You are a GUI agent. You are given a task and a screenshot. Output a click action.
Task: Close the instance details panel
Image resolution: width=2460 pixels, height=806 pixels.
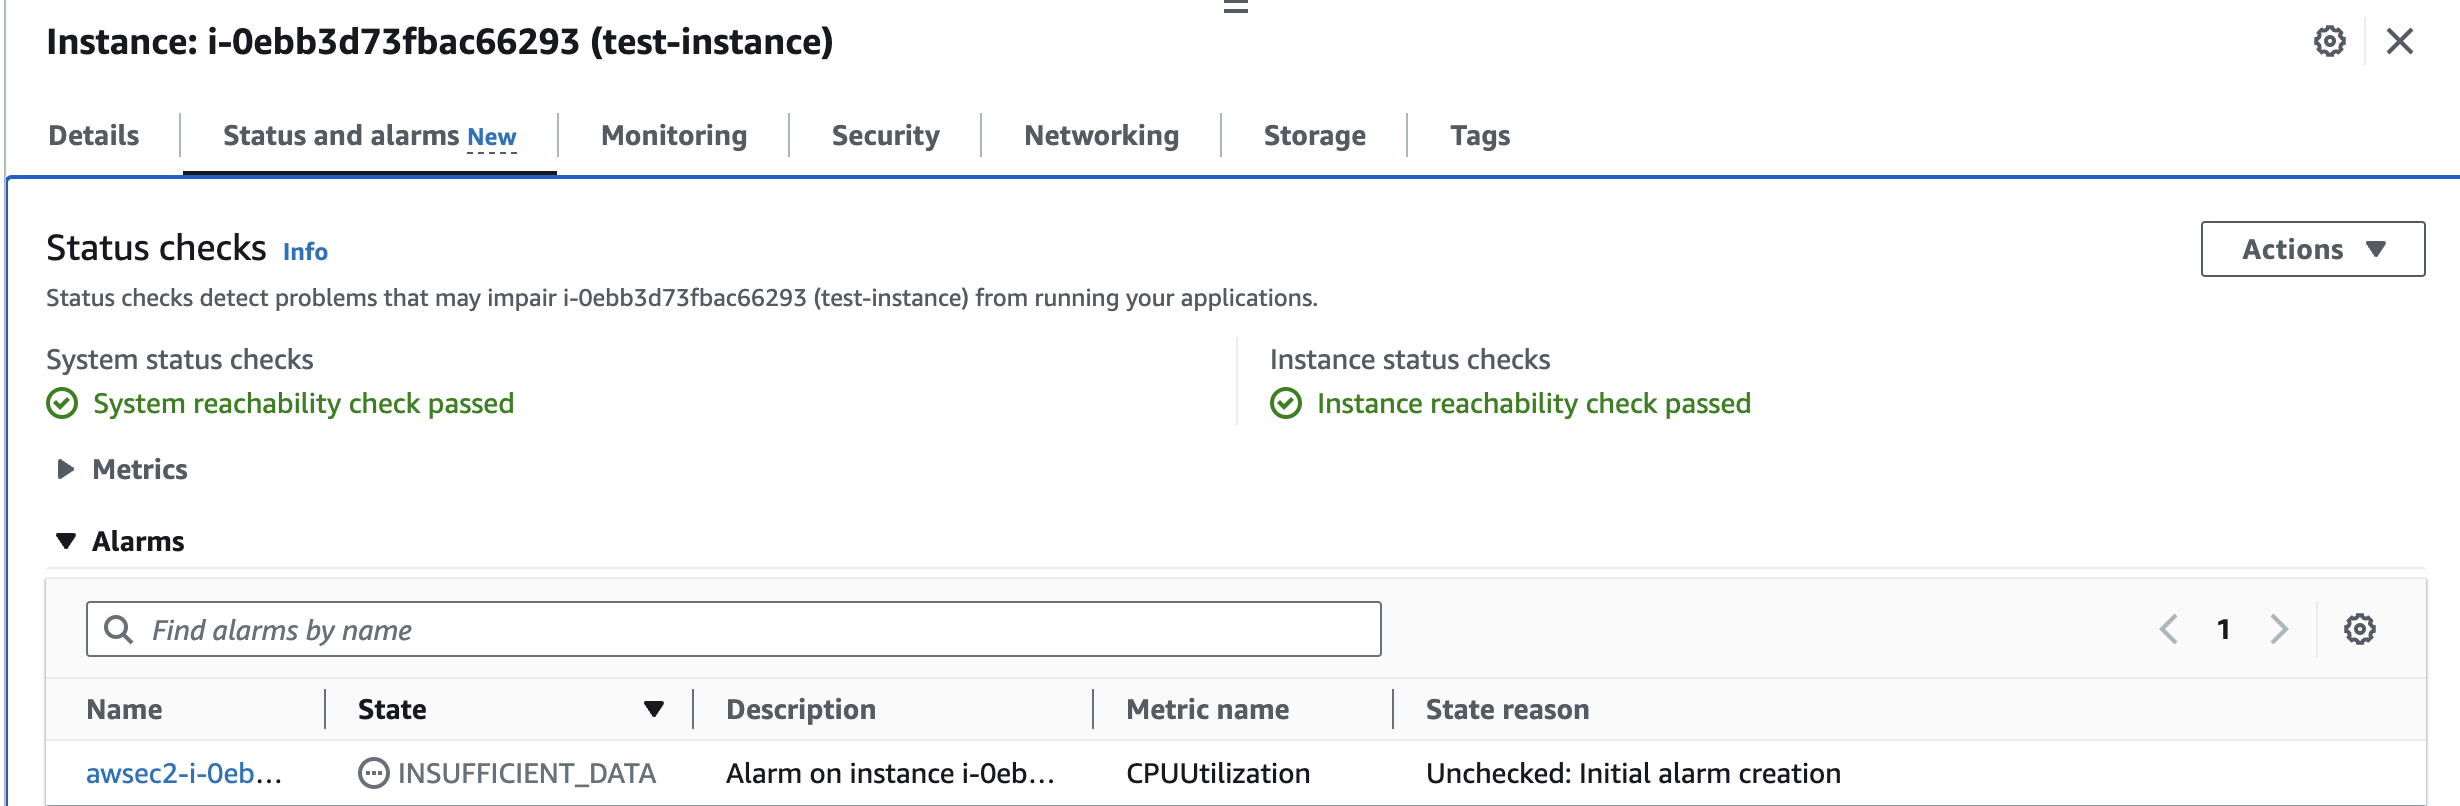coord(2399,42)
